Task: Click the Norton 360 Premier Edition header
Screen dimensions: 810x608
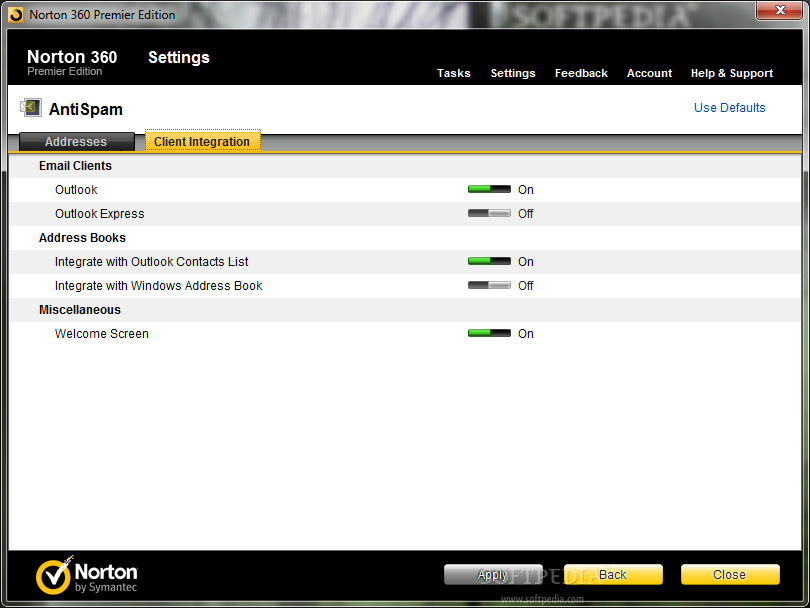Action: coord(72,62)
